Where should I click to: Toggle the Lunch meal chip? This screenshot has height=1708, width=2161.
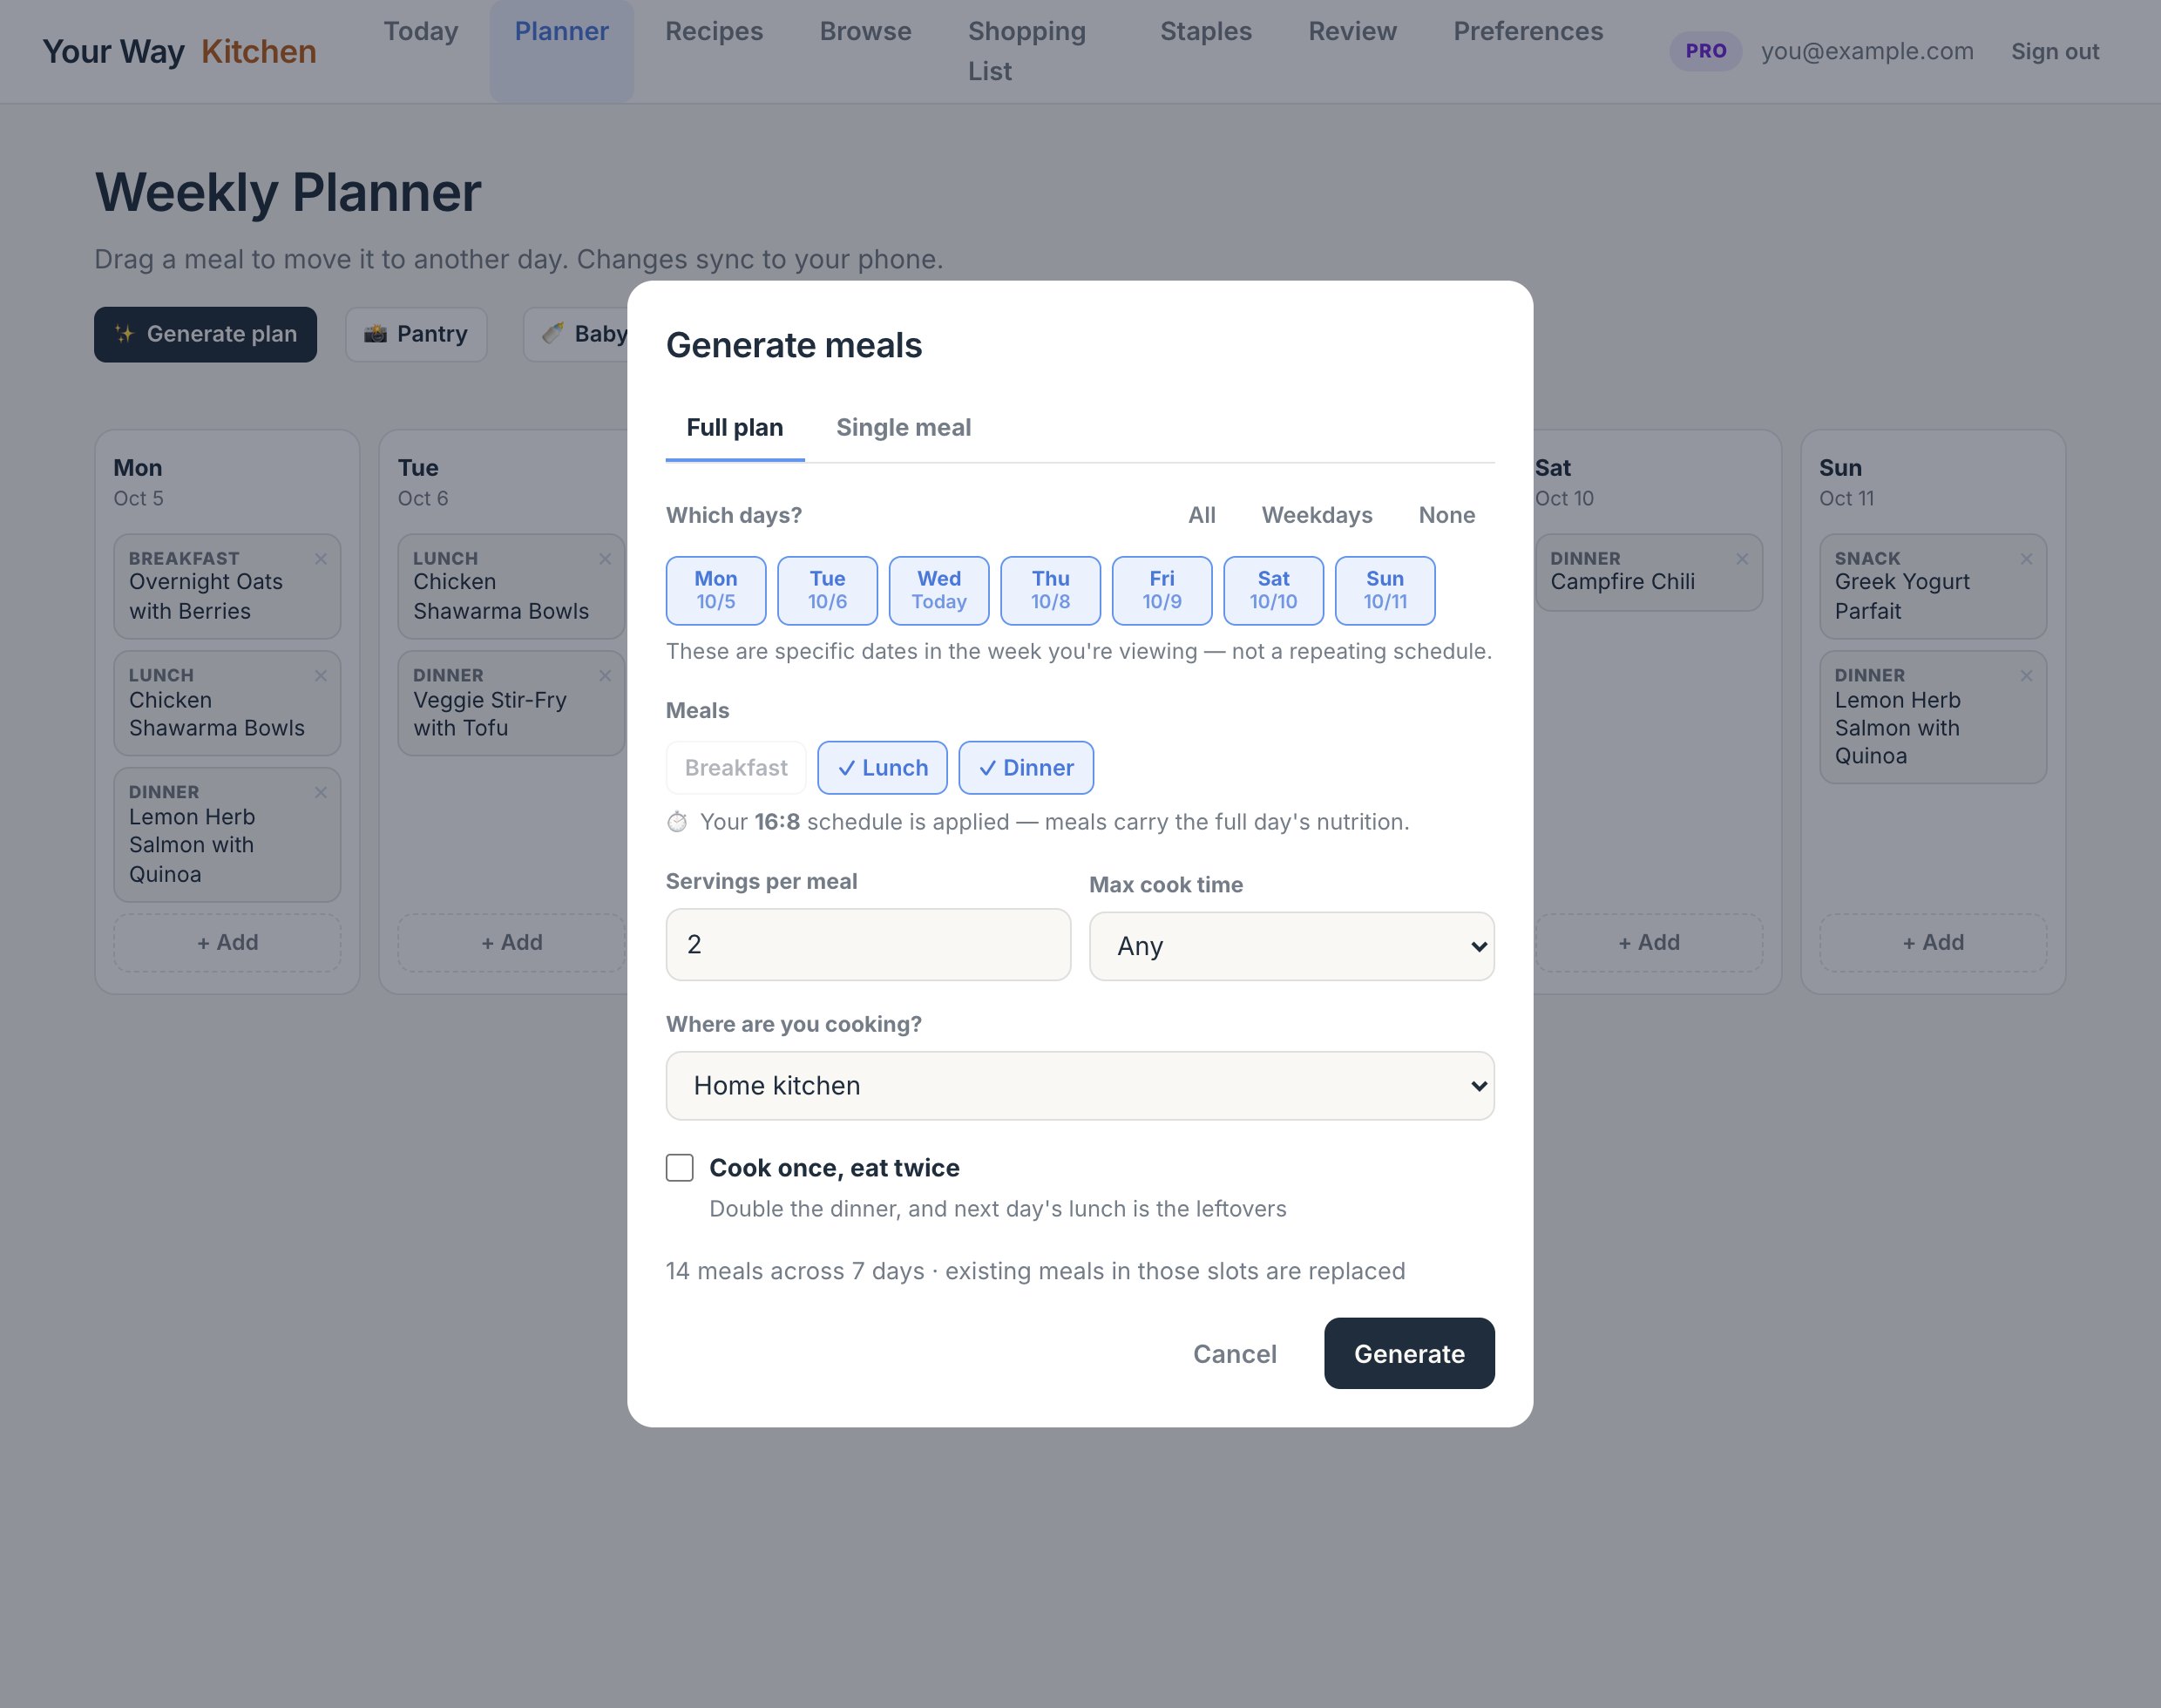[x=882, y=768]
